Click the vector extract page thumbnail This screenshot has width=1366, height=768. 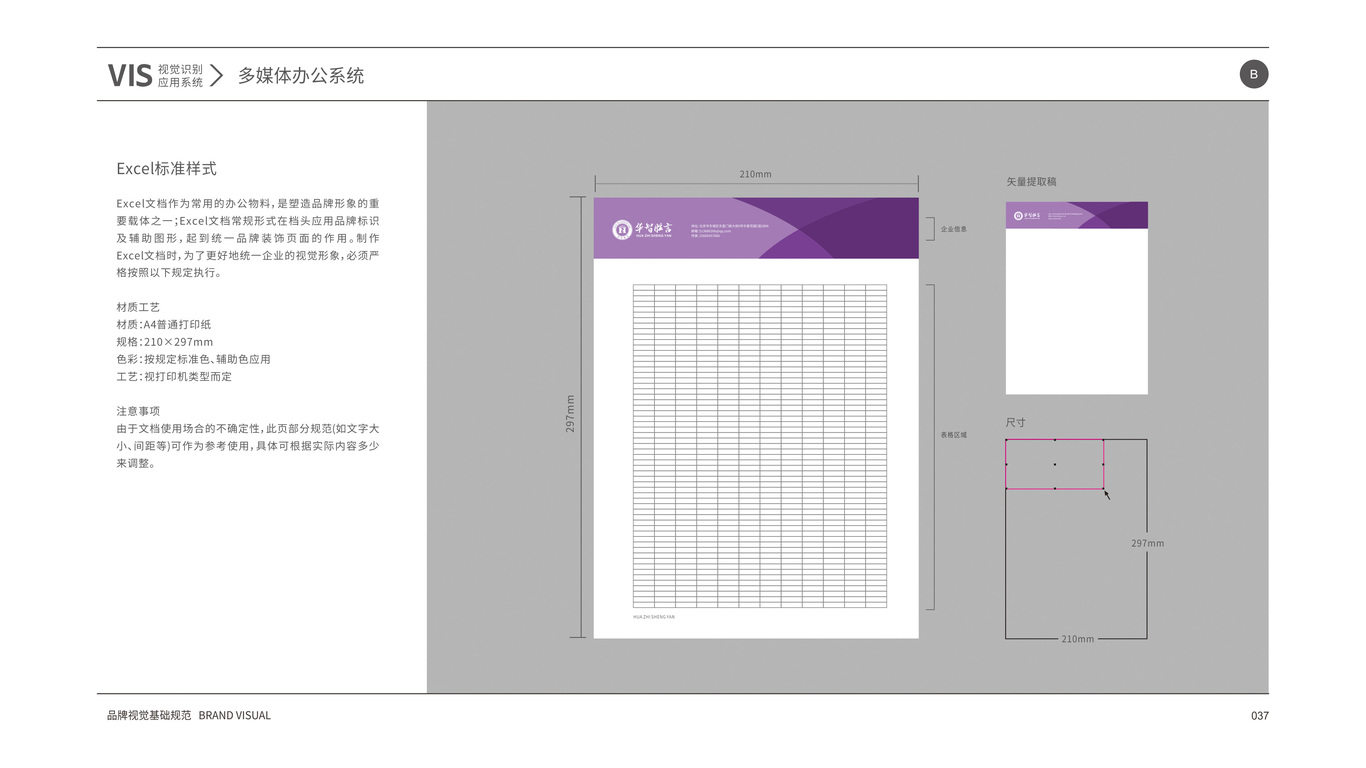(1077, 298)
